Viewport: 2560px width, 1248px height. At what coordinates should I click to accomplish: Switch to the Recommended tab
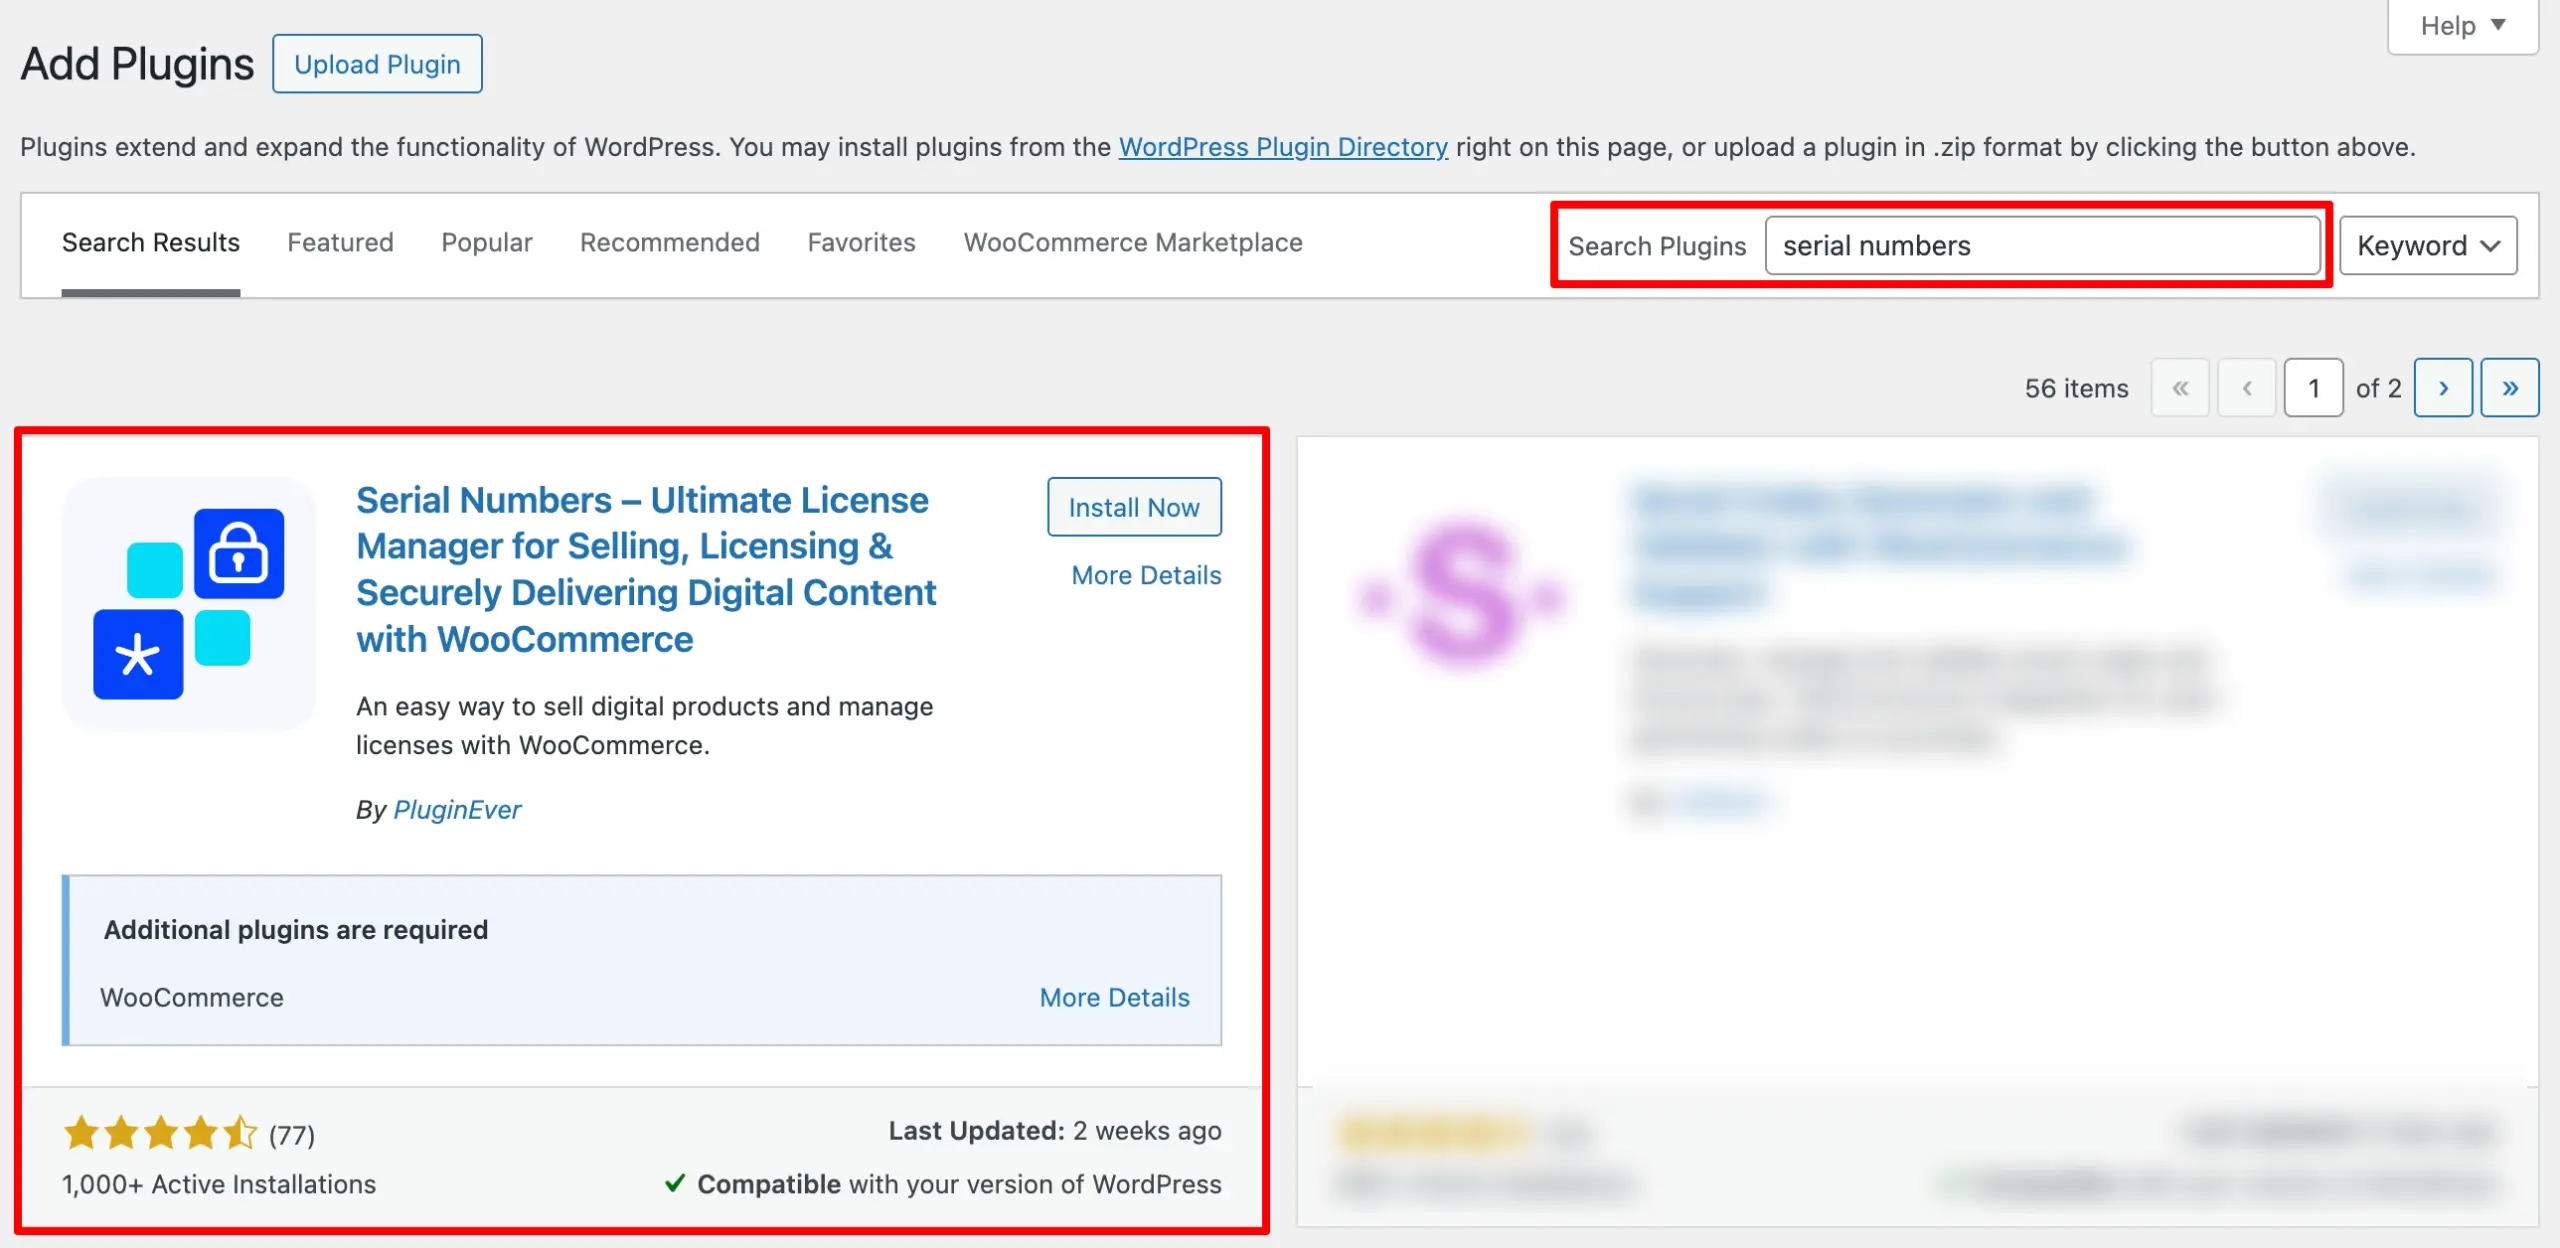point(670,243)
